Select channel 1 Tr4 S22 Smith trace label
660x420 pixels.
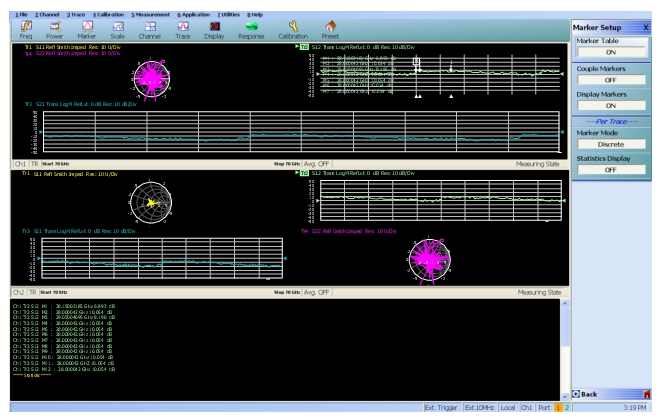[x=72, y=53]
